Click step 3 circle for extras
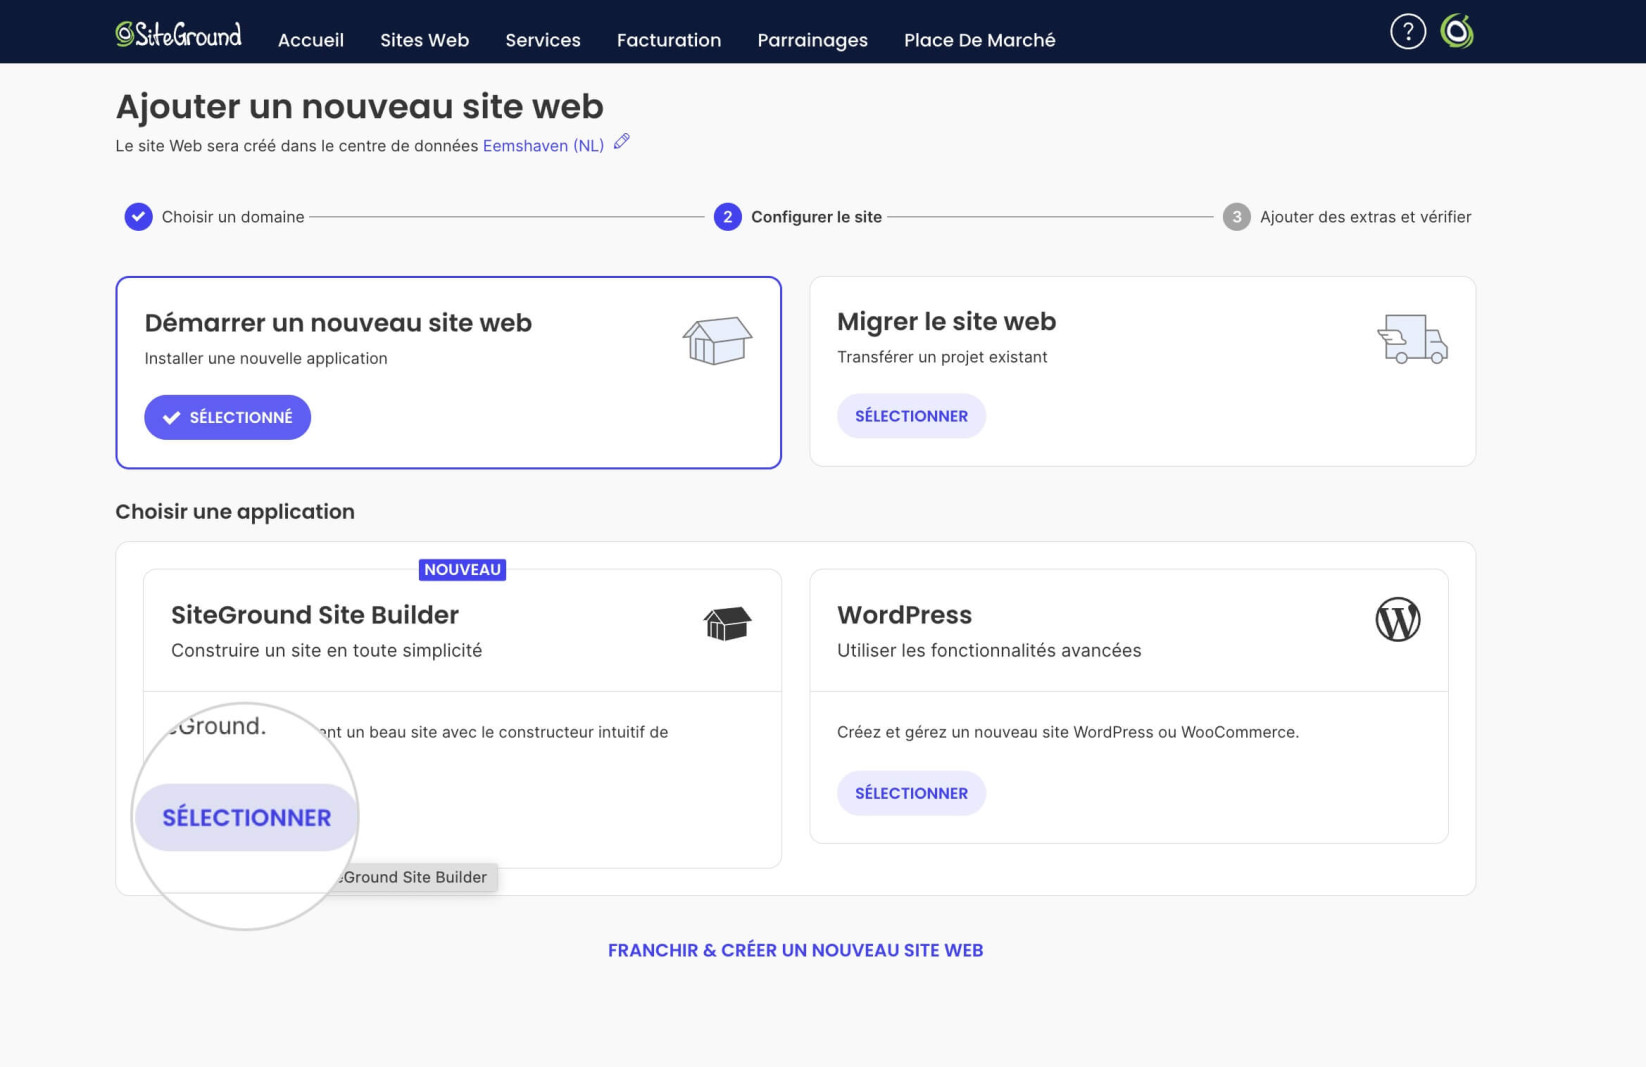Image resolution: width=1646 pixels, height=1067 pixels. coord(1236,217)
